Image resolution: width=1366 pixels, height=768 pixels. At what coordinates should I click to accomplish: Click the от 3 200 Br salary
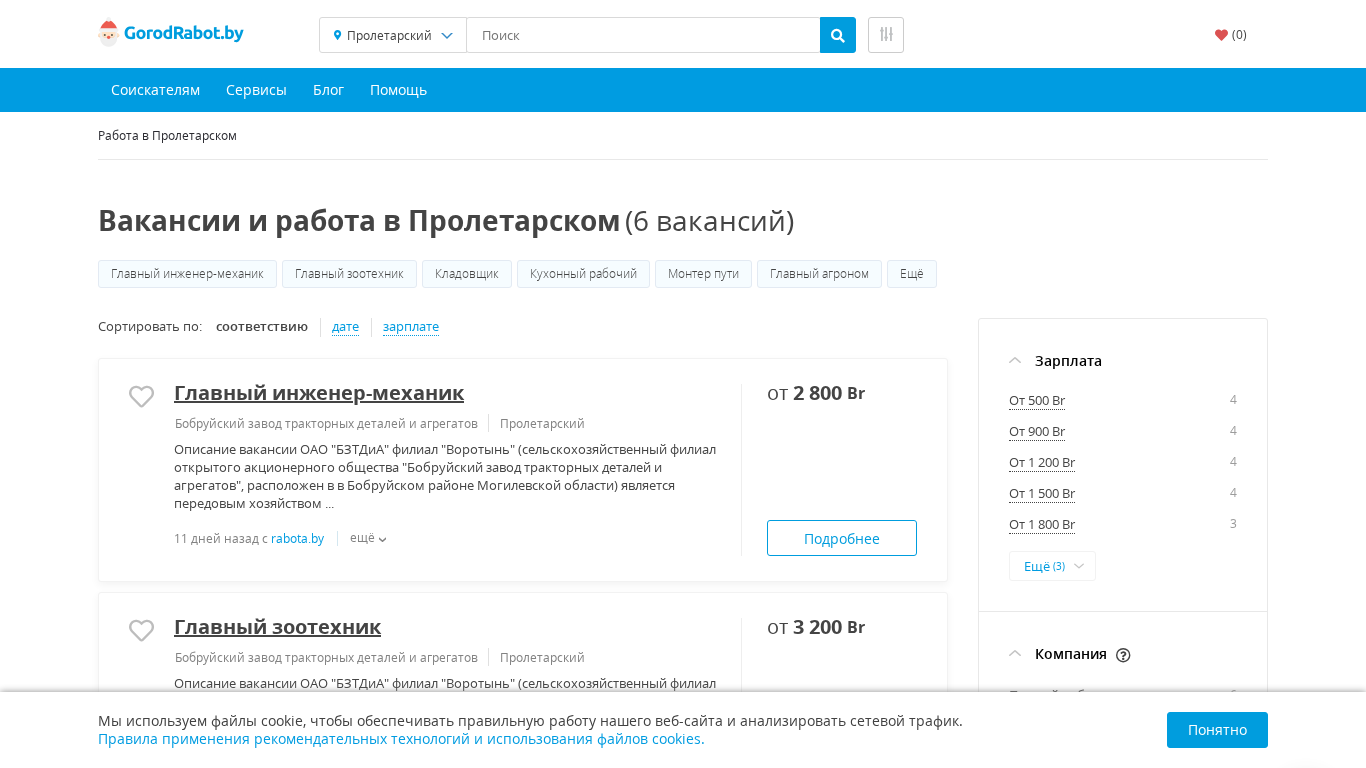[x=816, y=627]
